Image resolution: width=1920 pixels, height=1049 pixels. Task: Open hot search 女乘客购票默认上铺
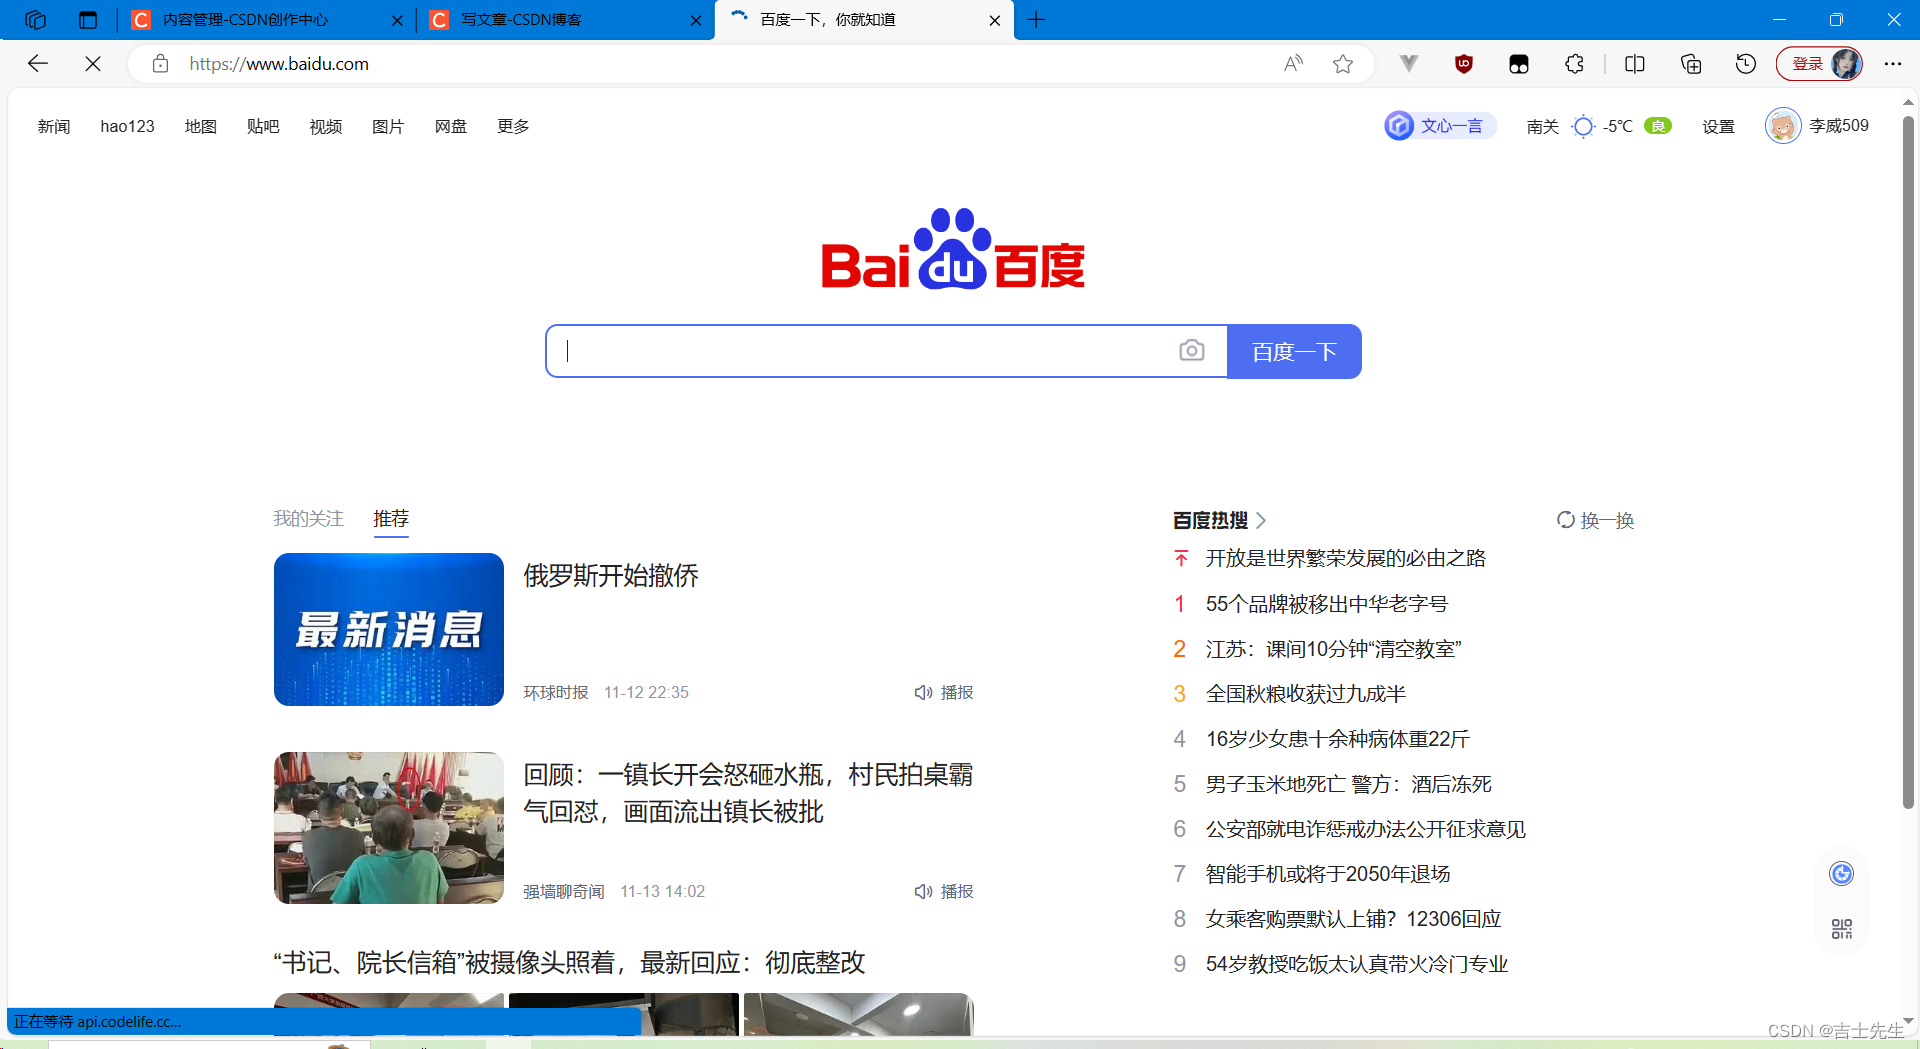coord(1354,919)
